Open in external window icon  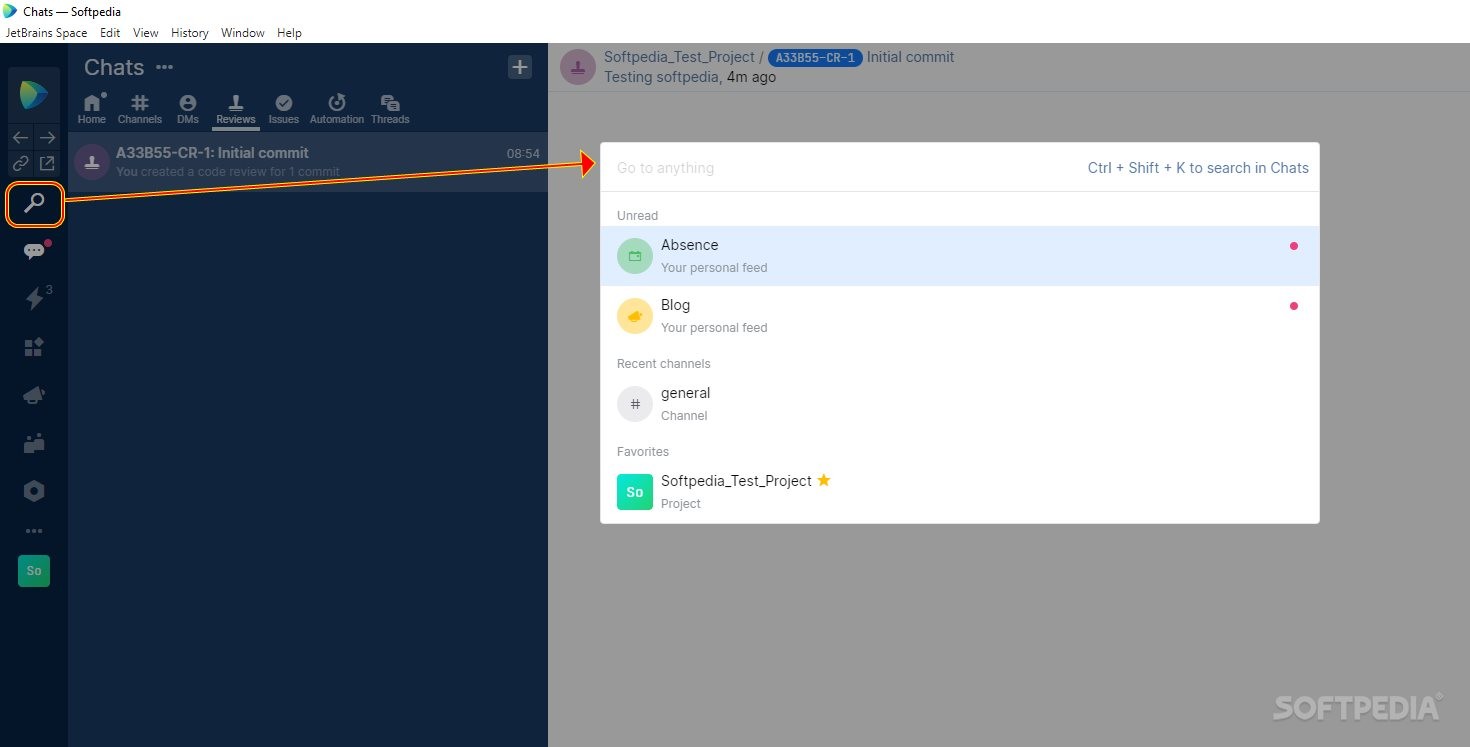pyautogui.click(x=47, y=163)
